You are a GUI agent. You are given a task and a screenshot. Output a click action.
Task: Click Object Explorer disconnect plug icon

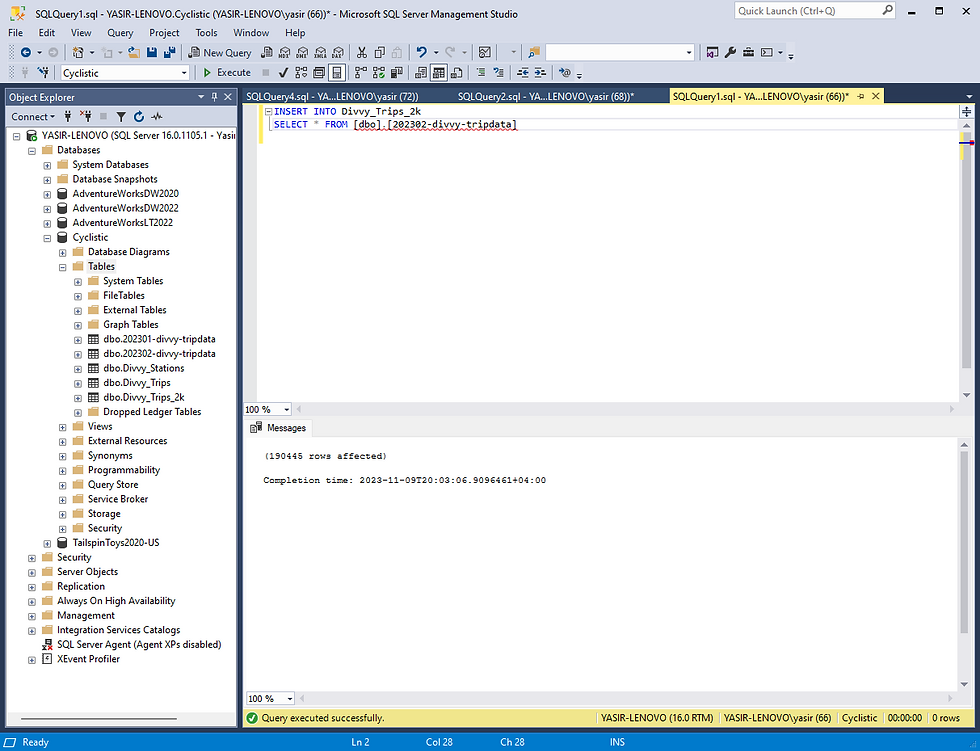click(86, 116)
